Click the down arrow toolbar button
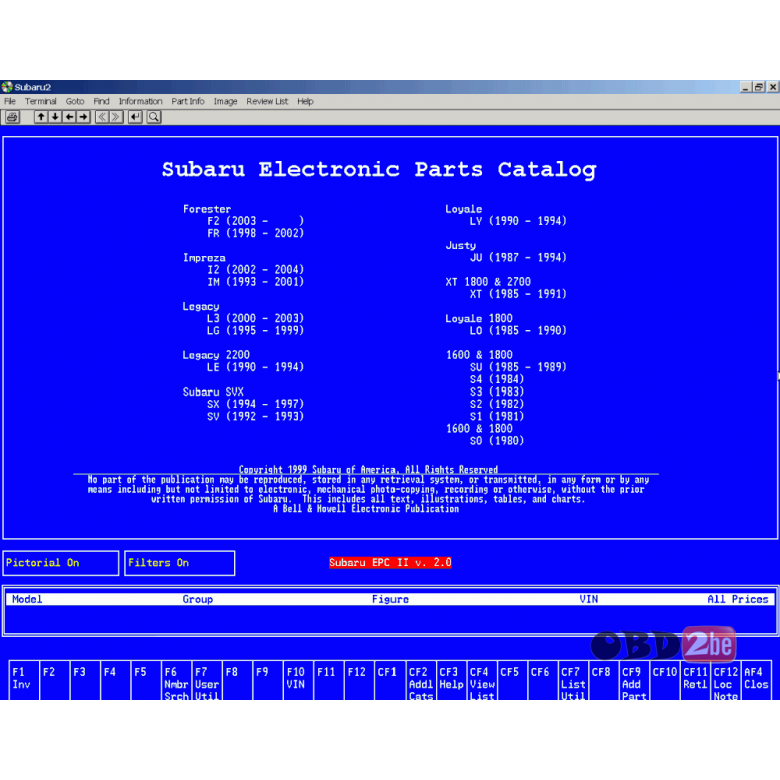 click(55, 117)
